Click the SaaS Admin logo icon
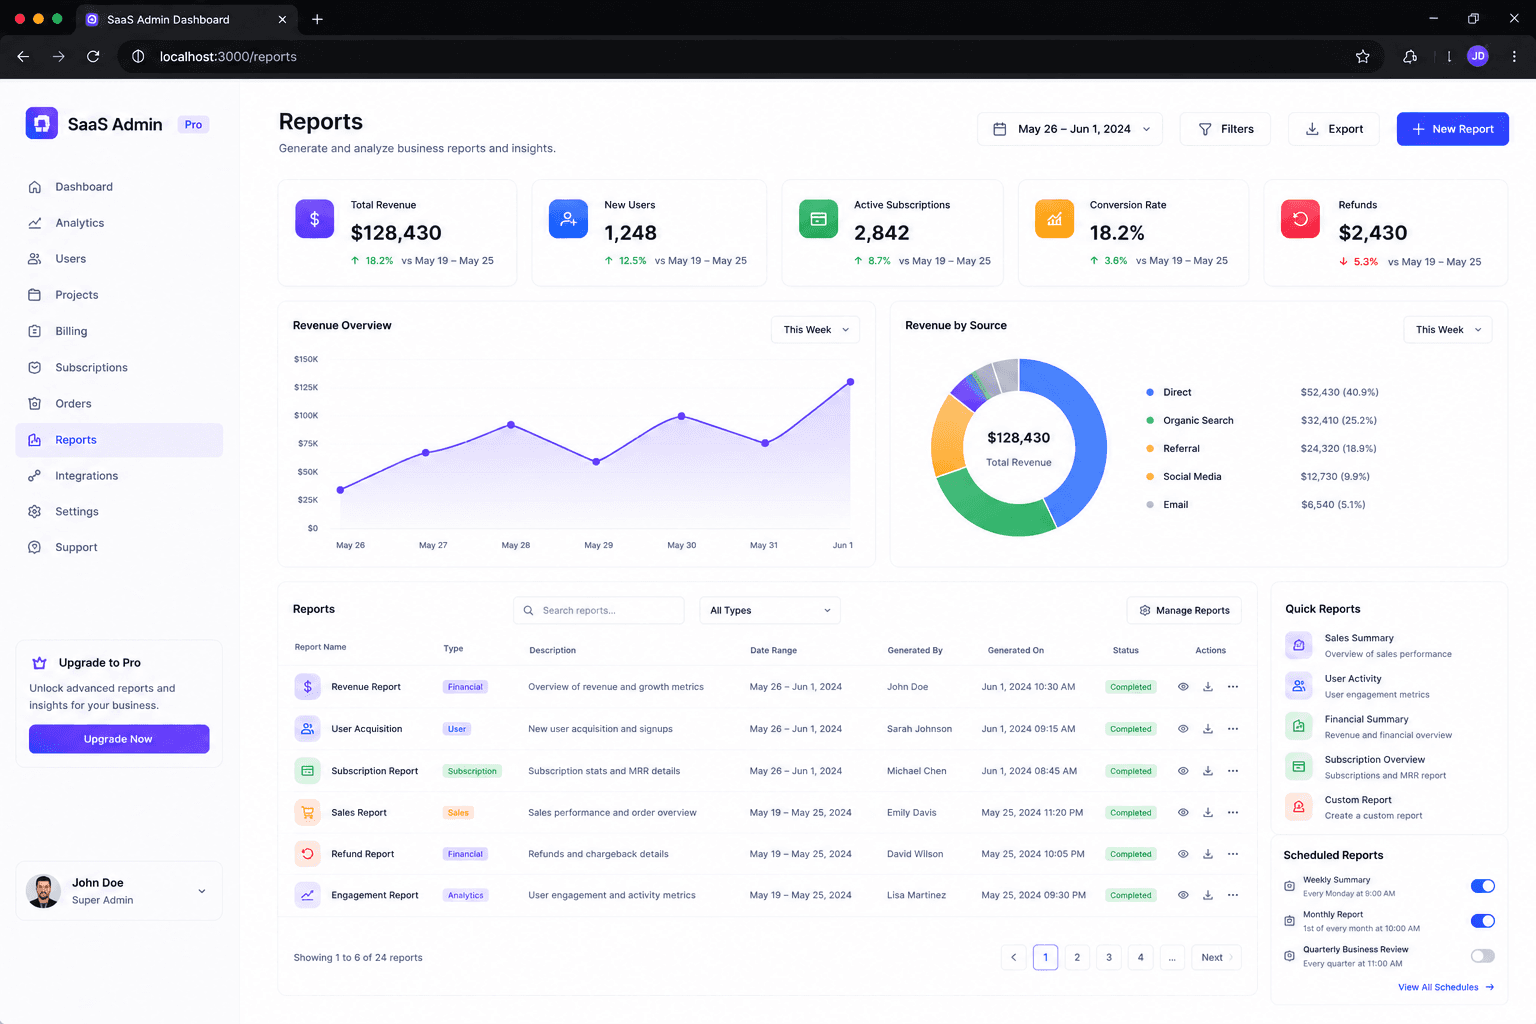The height and width of the screenshot is (1024, 1536). click(x=41, y=123)
